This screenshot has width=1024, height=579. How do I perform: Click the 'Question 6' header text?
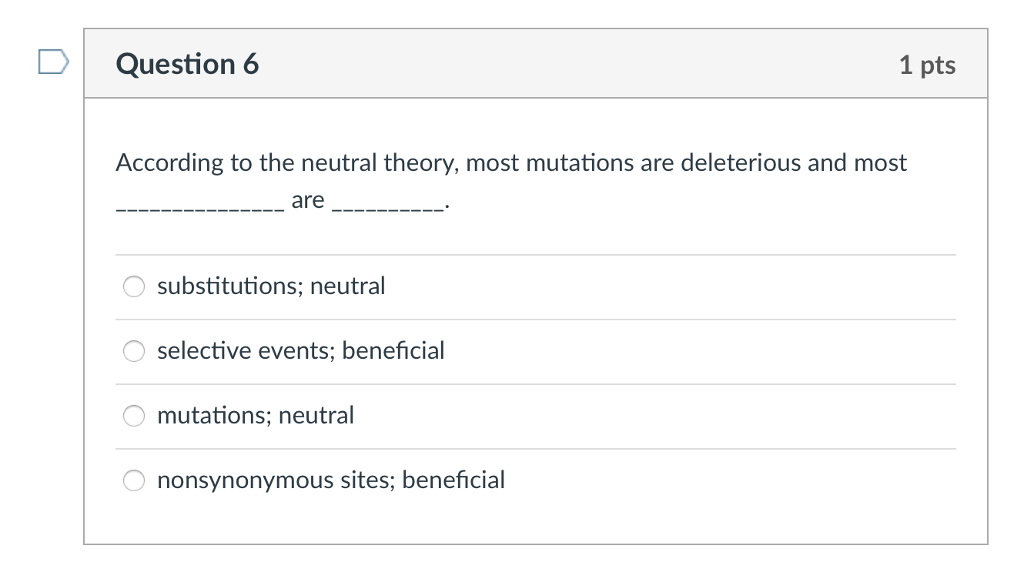(x=187, y=64)
